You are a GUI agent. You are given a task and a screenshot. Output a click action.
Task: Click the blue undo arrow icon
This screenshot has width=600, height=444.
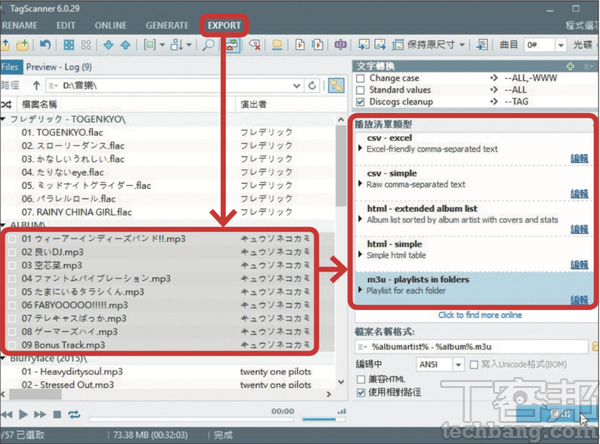coord(45,45)
